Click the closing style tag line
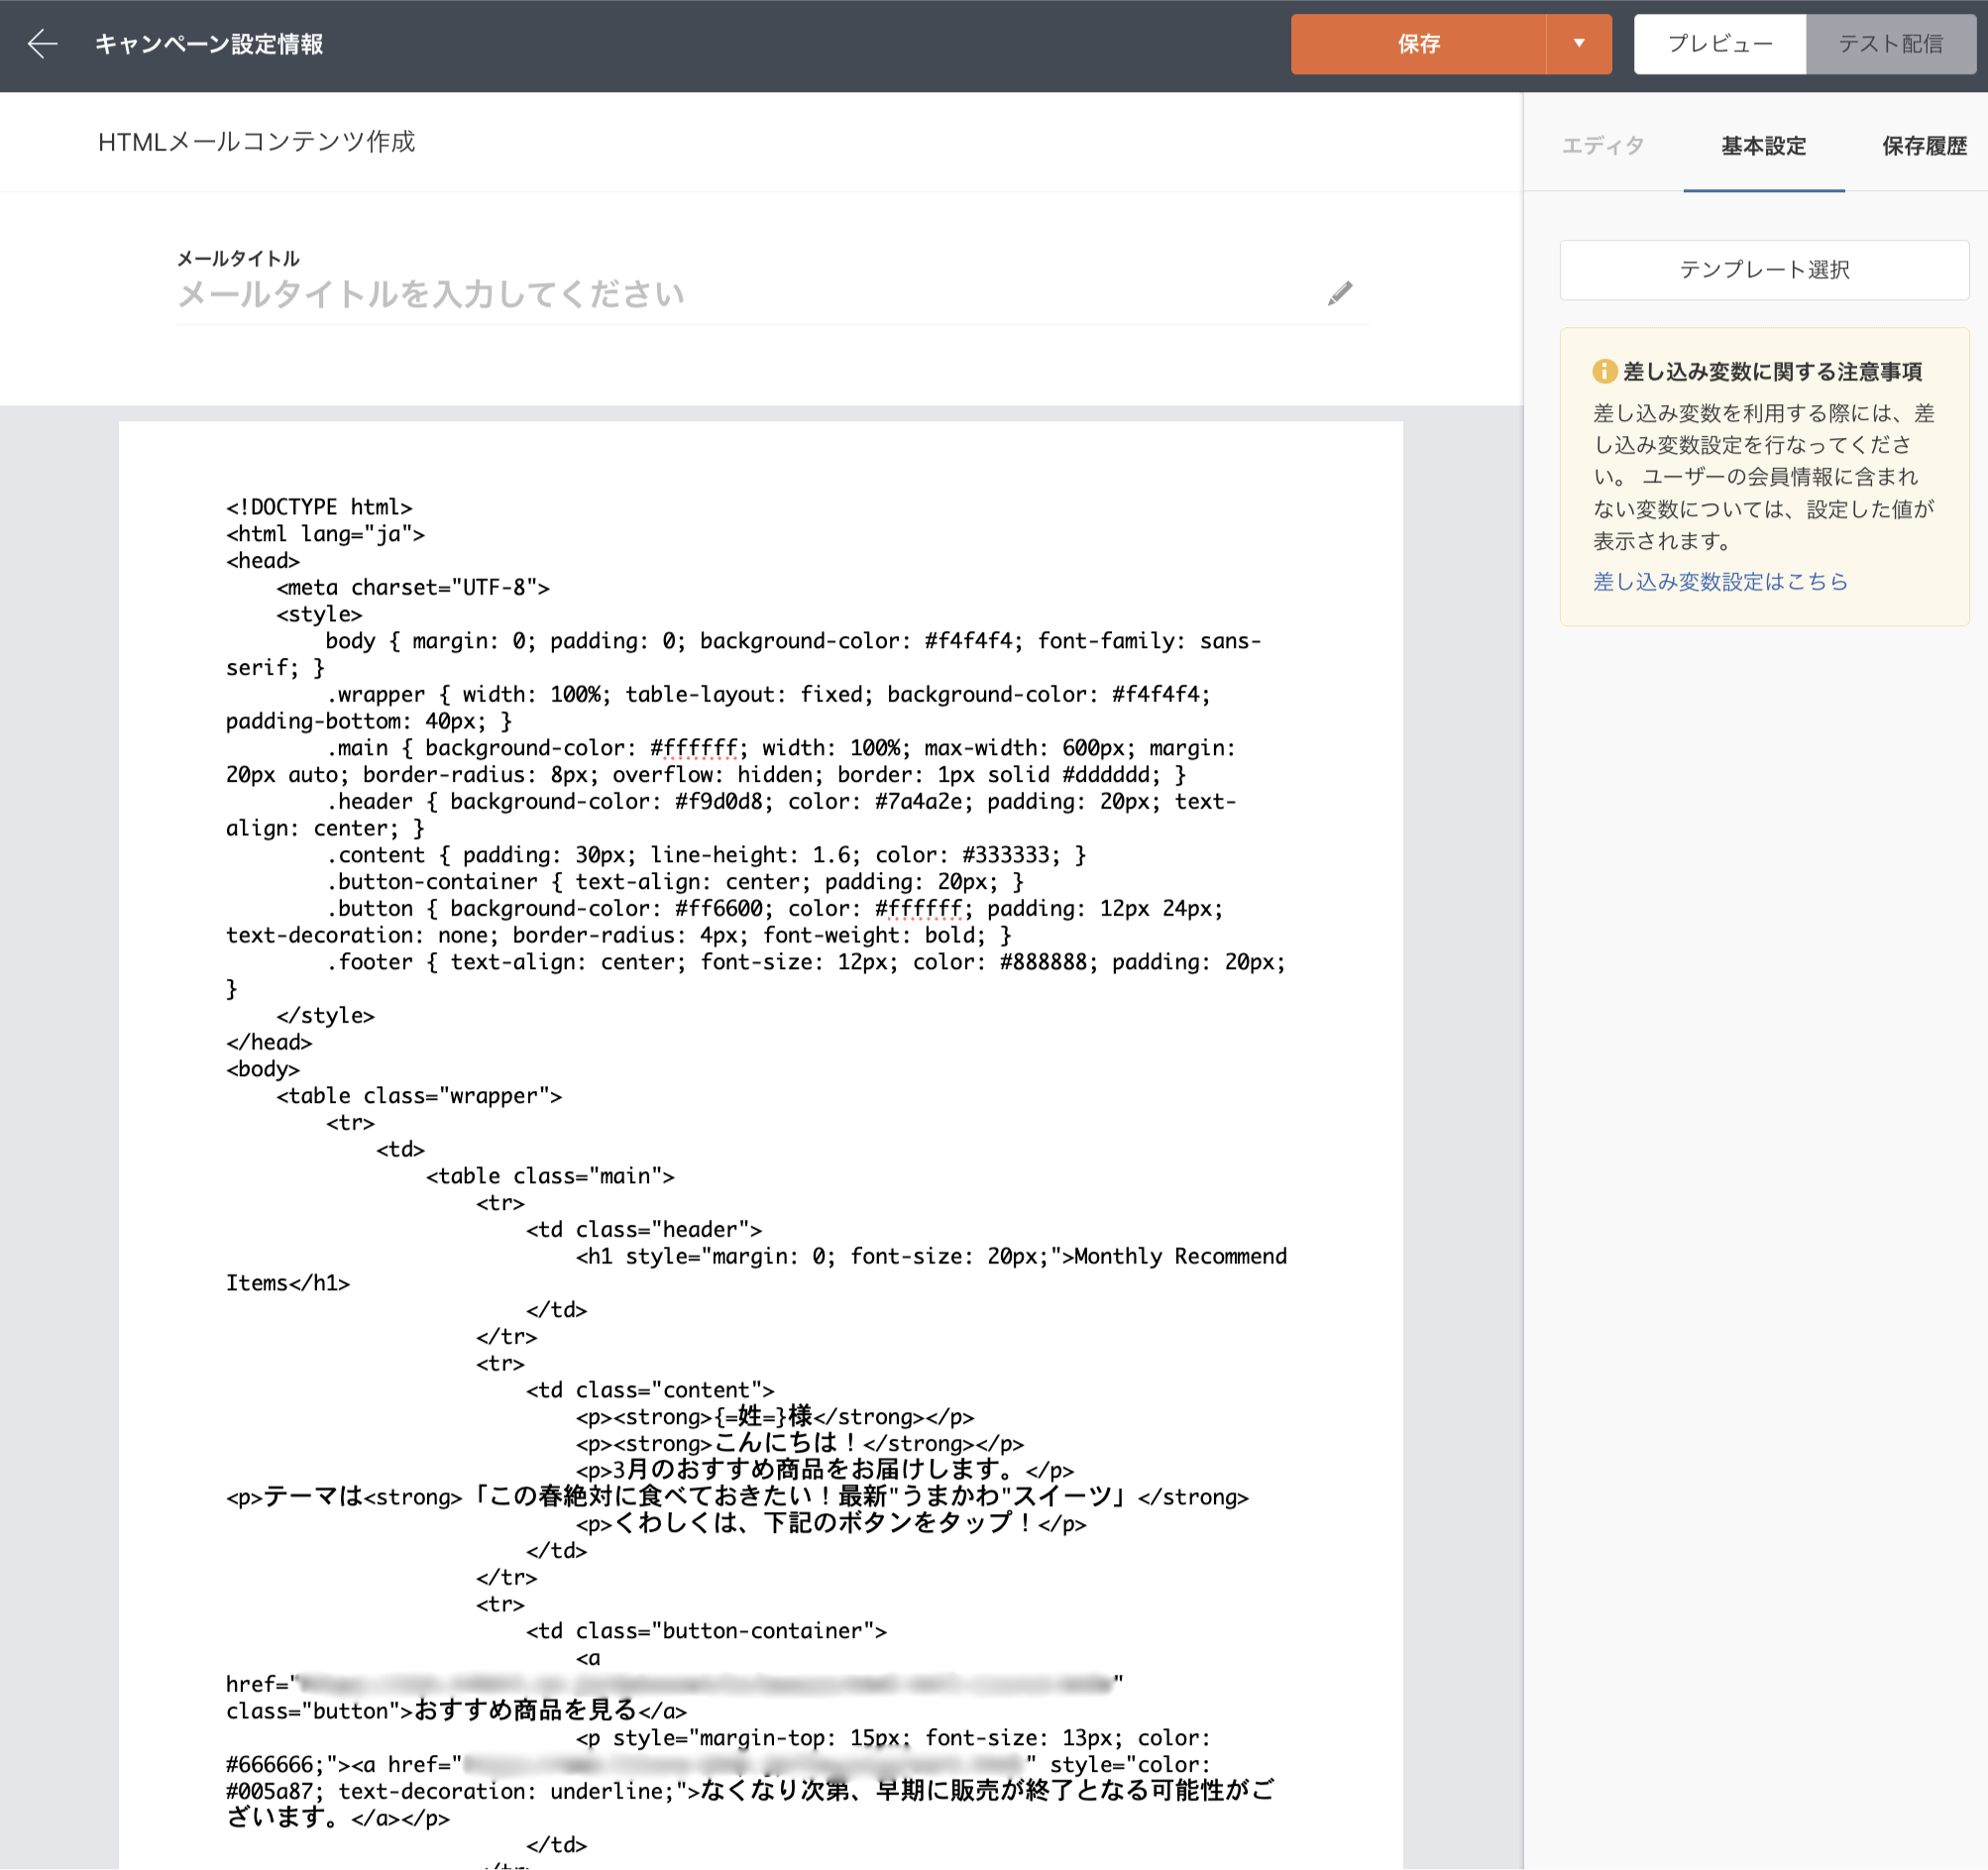 (325, 1015)
